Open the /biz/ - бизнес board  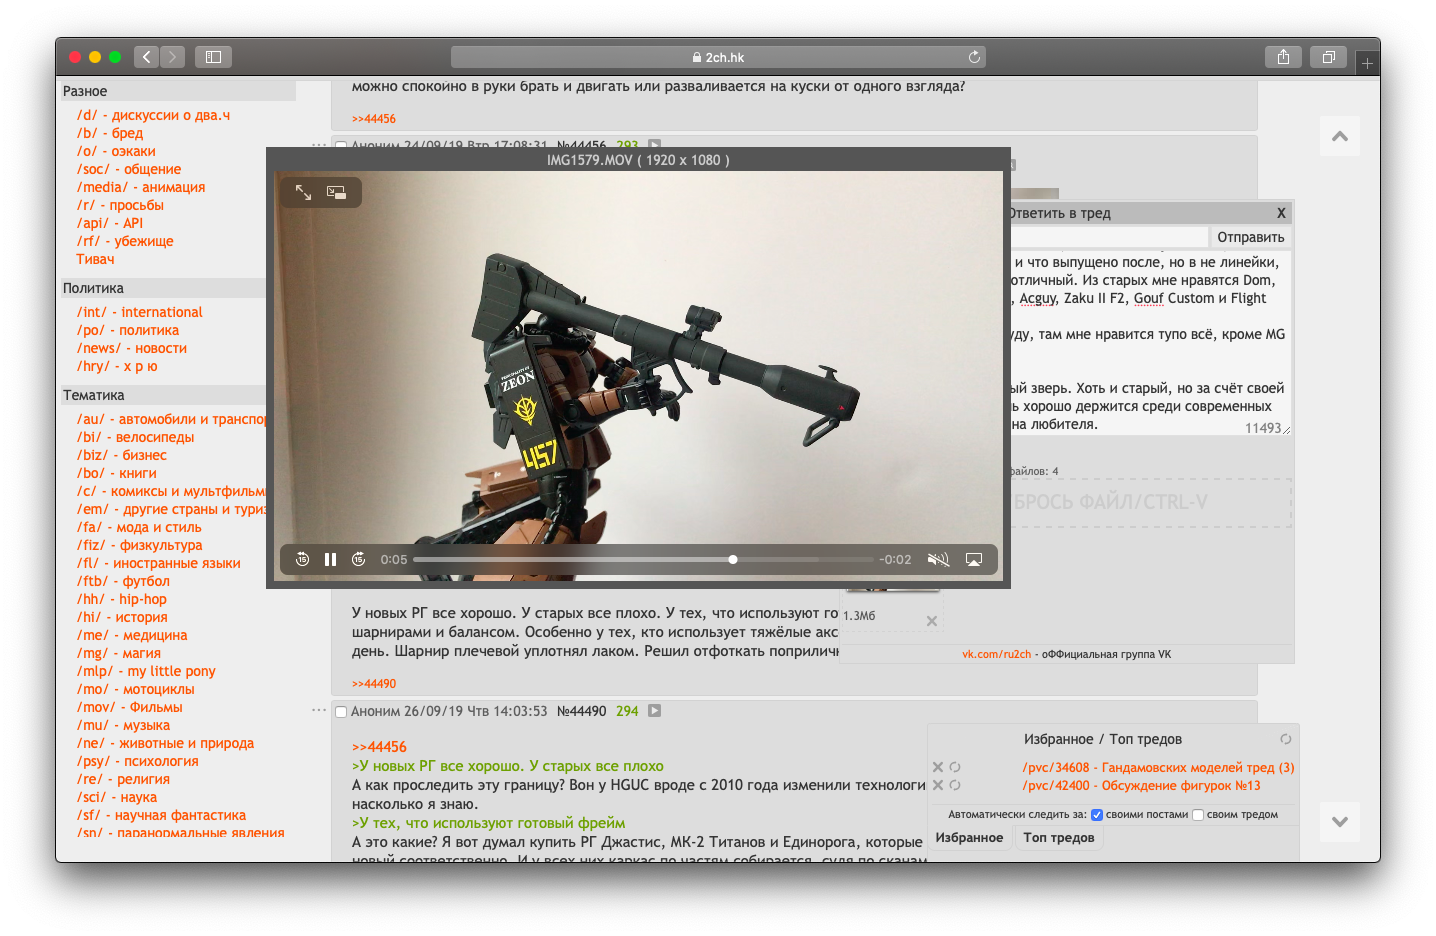pos(122,455)
